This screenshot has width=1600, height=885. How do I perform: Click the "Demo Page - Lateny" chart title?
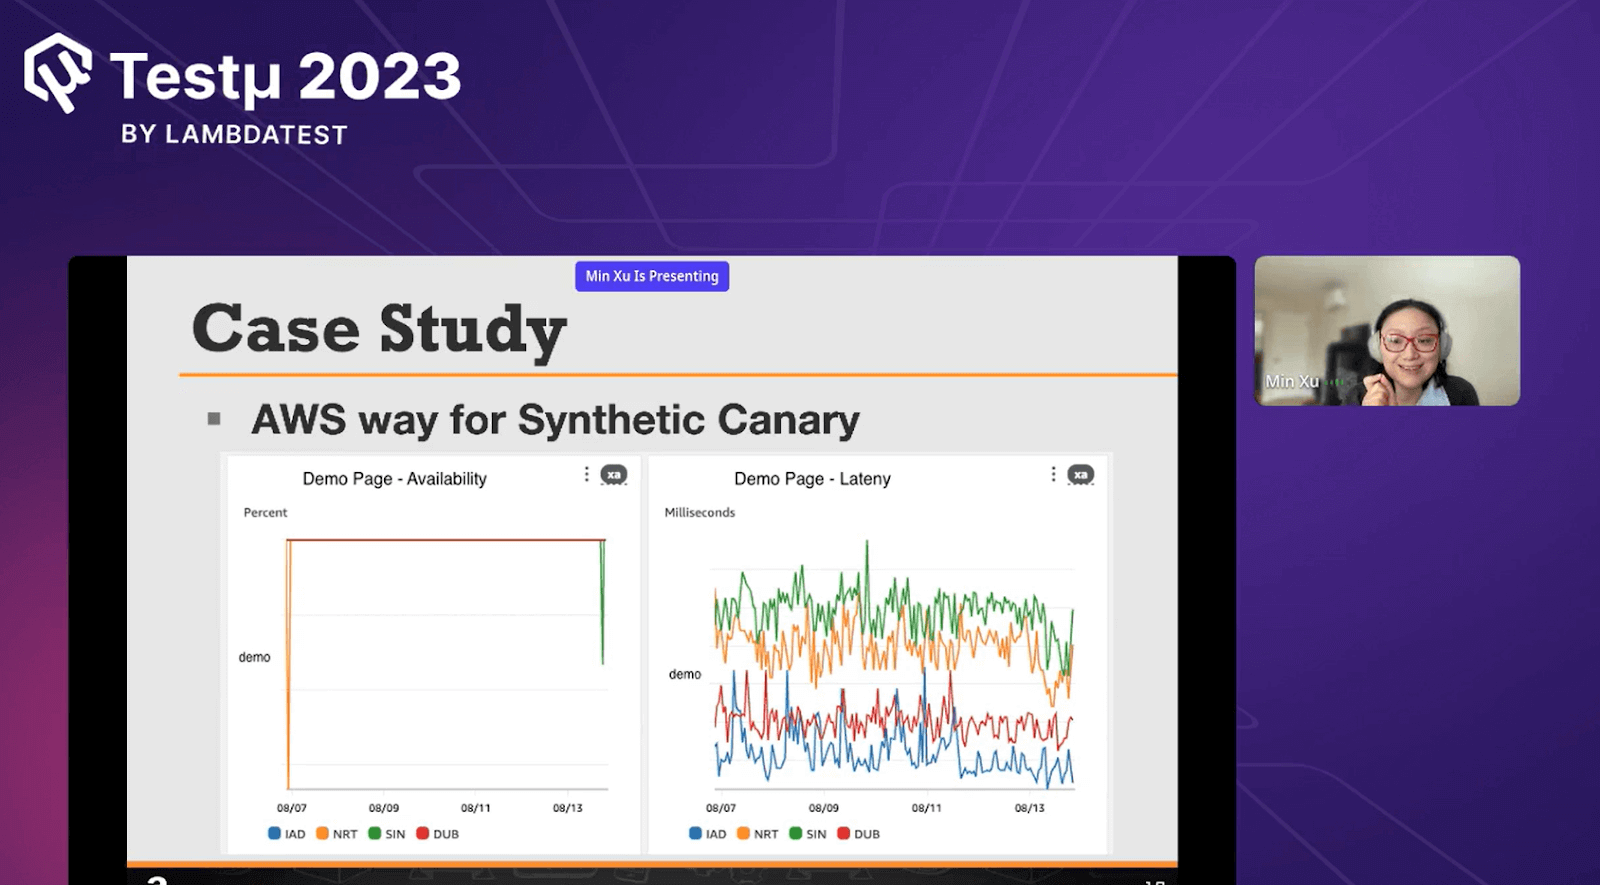(812, 479)
